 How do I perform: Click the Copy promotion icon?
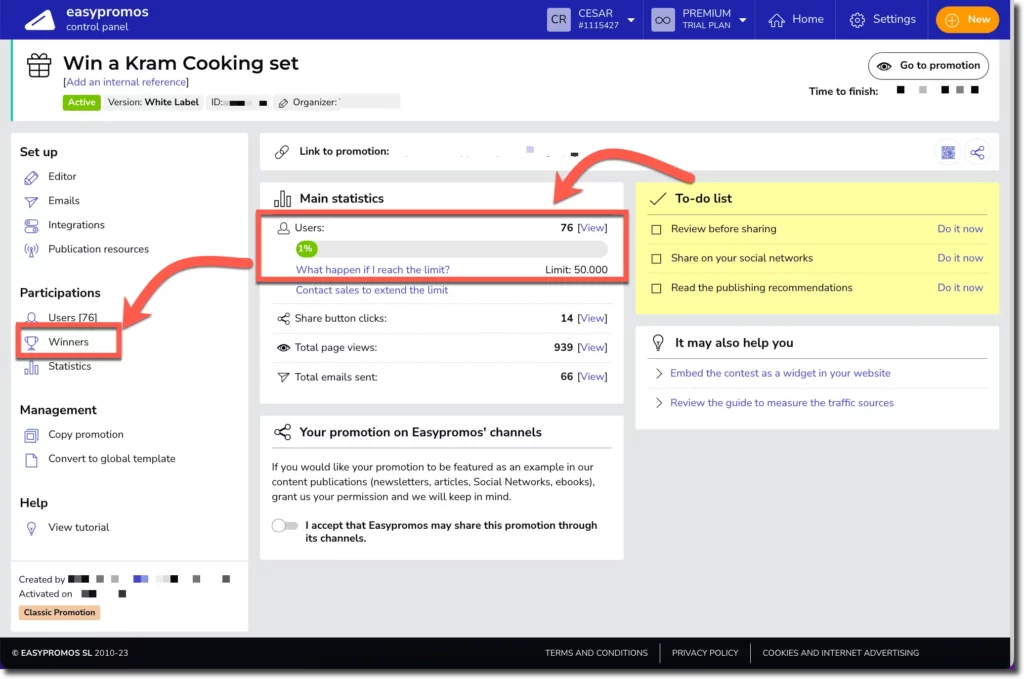coord(31,435)
